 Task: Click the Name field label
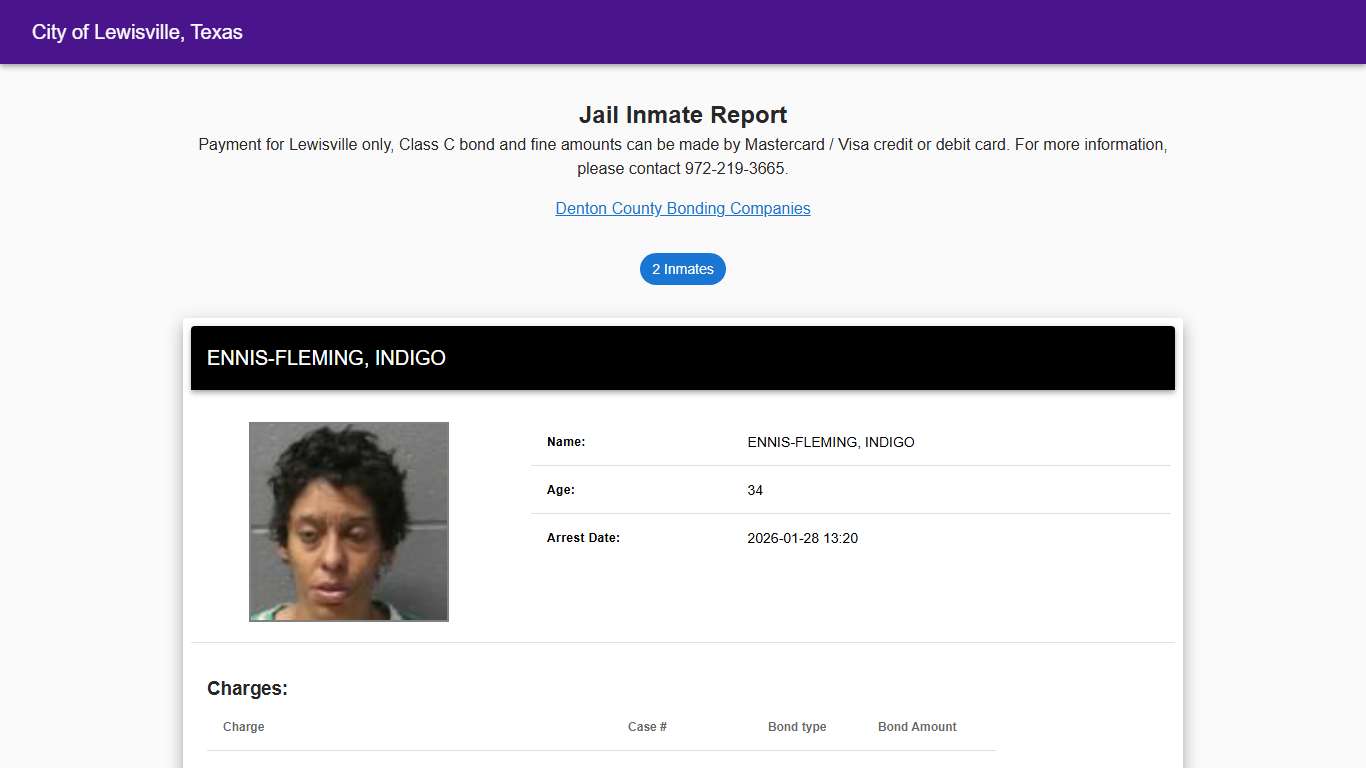[x=566, y=442]
